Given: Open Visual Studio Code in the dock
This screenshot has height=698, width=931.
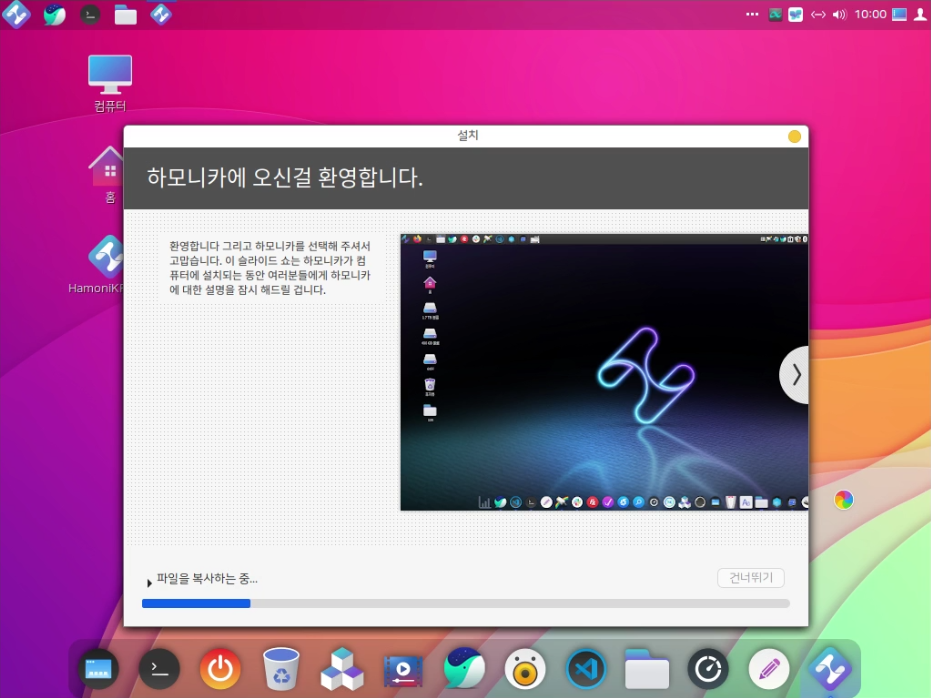Looking at the screenshot, I should click(x=586, y=669).
